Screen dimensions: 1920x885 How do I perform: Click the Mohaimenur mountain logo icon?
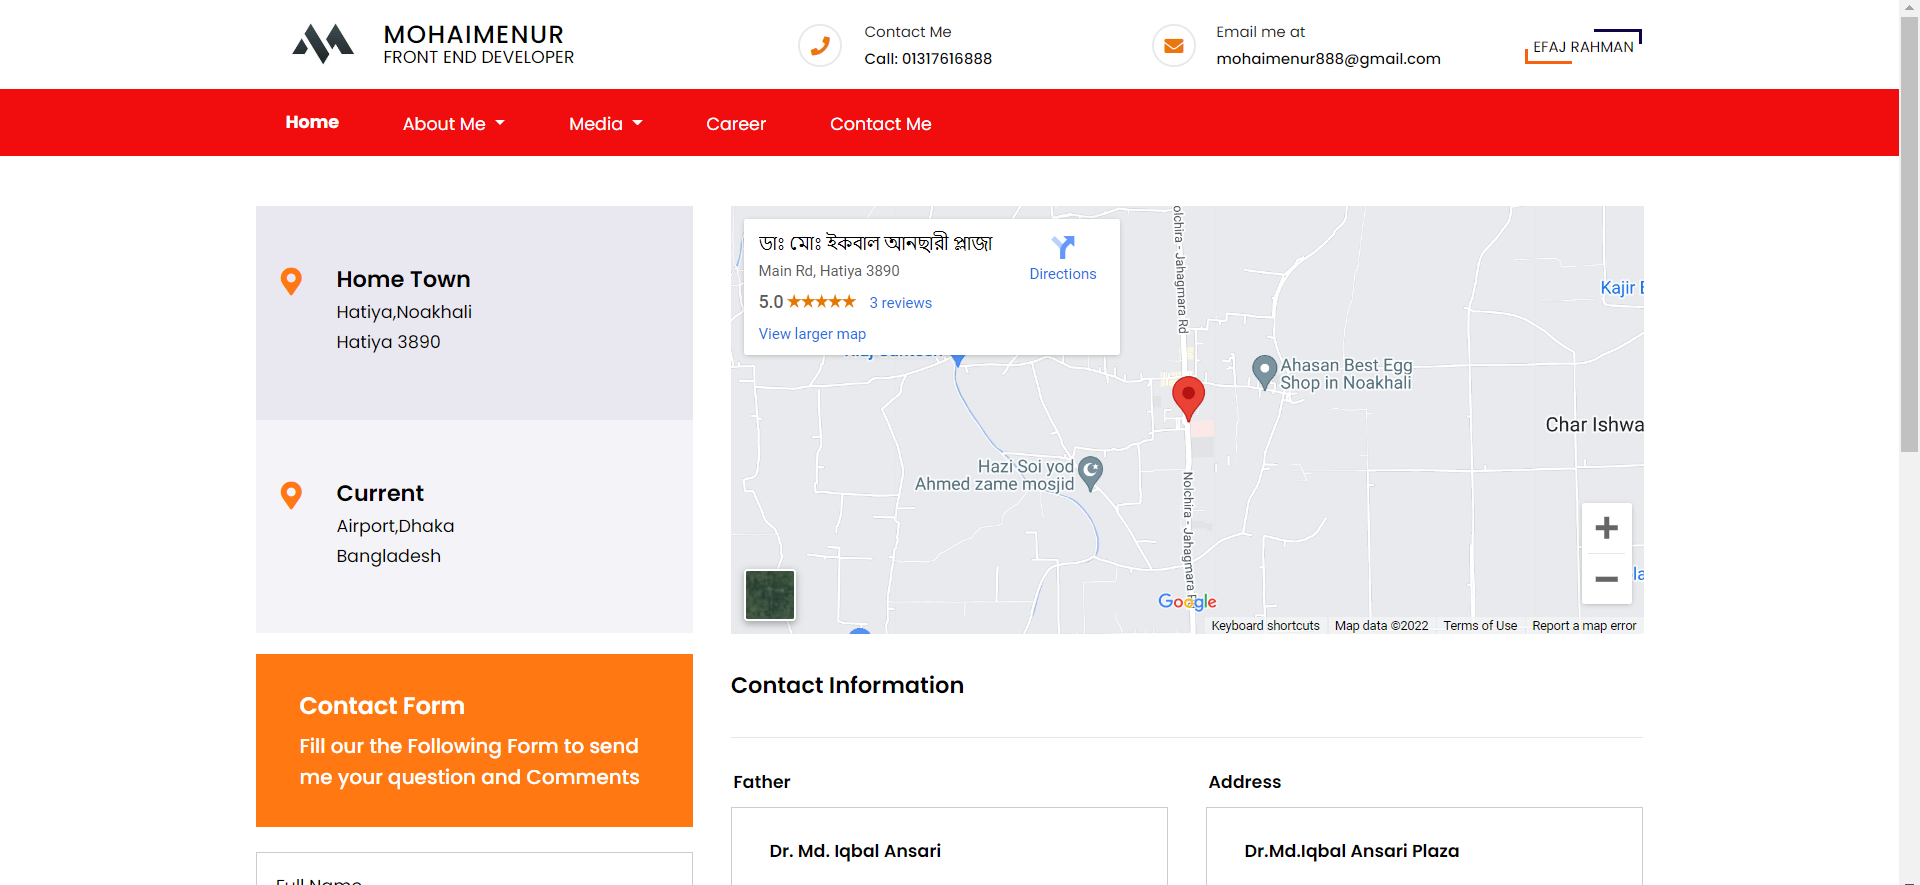tap(323, 44)
